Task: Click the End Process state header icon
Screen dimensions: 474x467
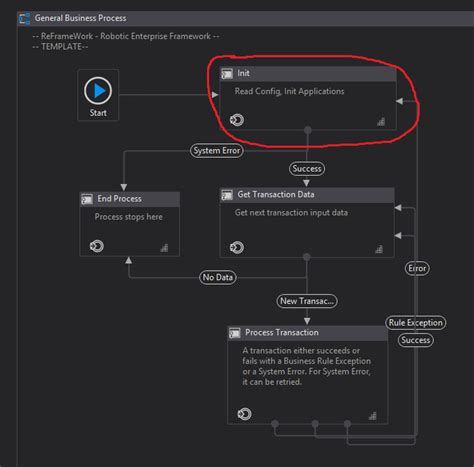Action: 87,199
